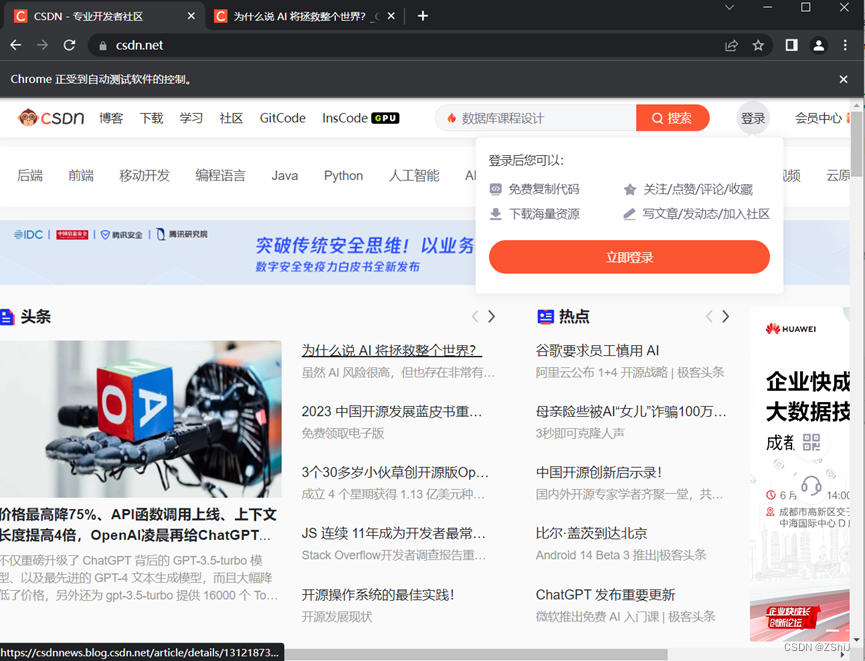
Task: Open the Chrome three-dot menu
Action: tap(845, 45)
